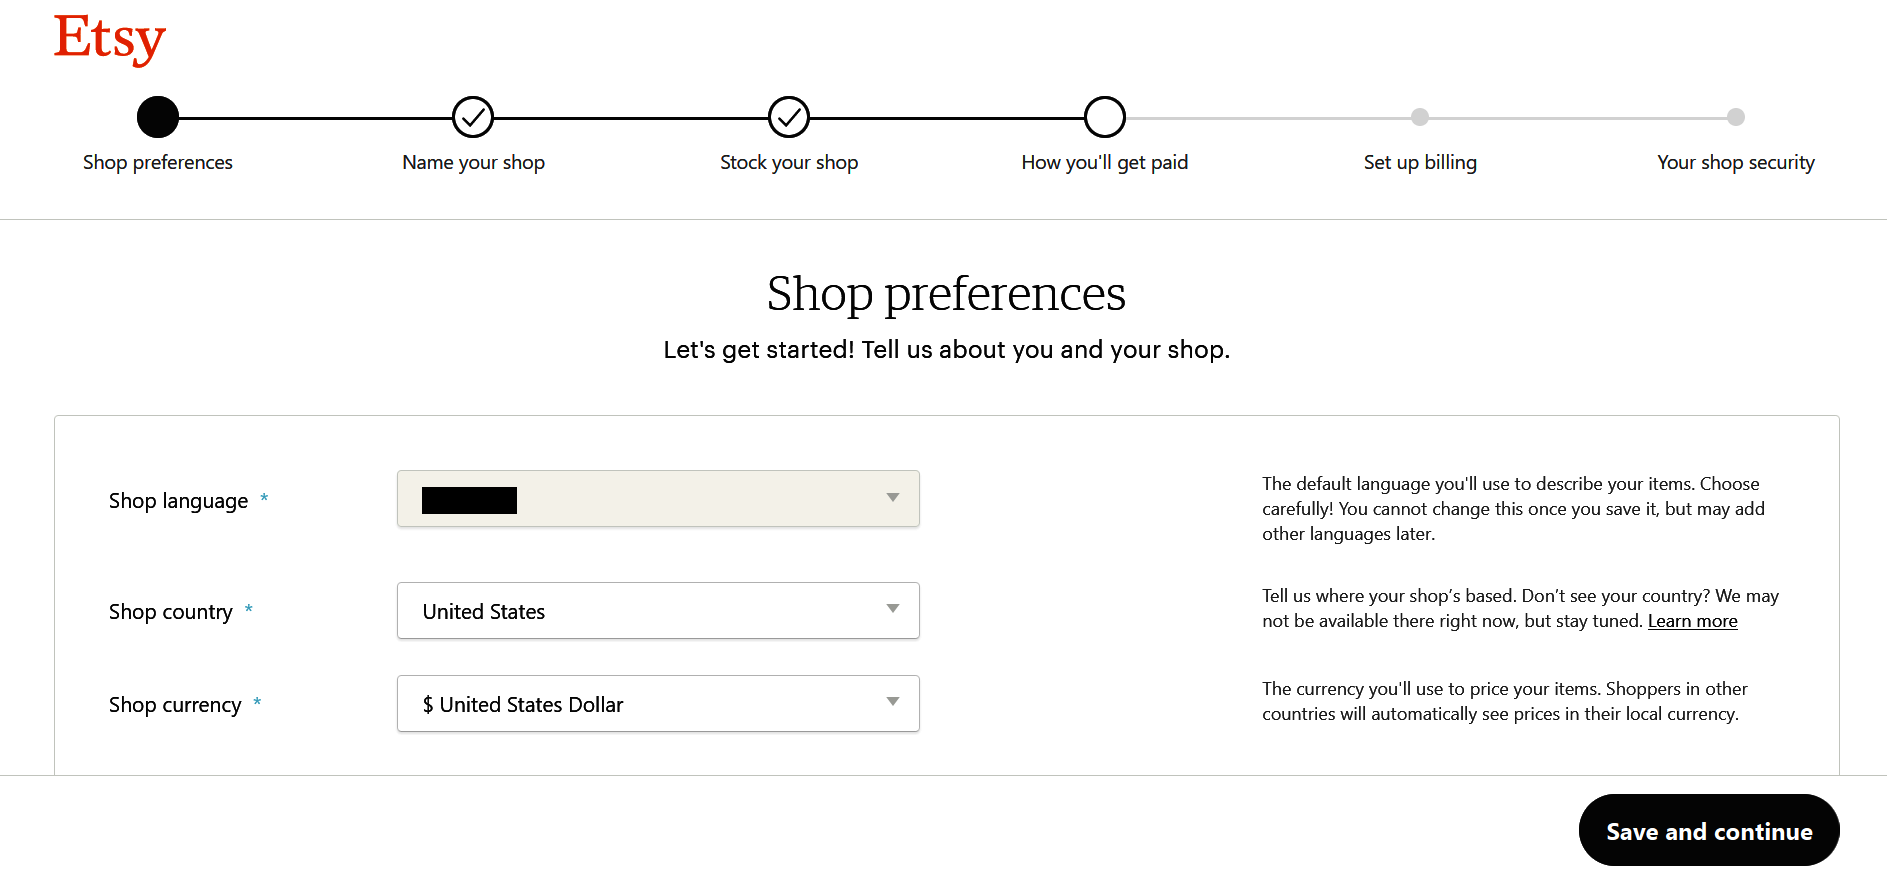This screenshot has width=1887, height=884.
Task: Click the redacted shop language value
Action: click(x=470, y=499)
